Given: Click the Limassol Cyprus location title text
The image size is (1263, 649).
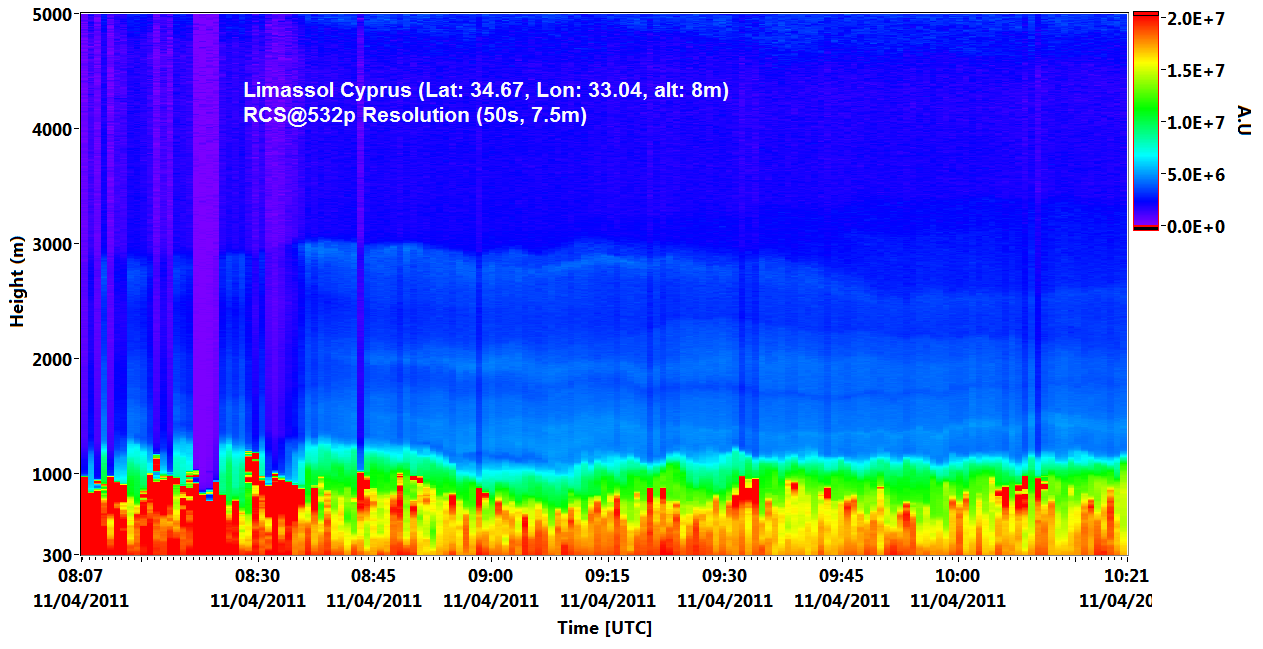Looking at the screenshot, I should [x=486, y=91].
